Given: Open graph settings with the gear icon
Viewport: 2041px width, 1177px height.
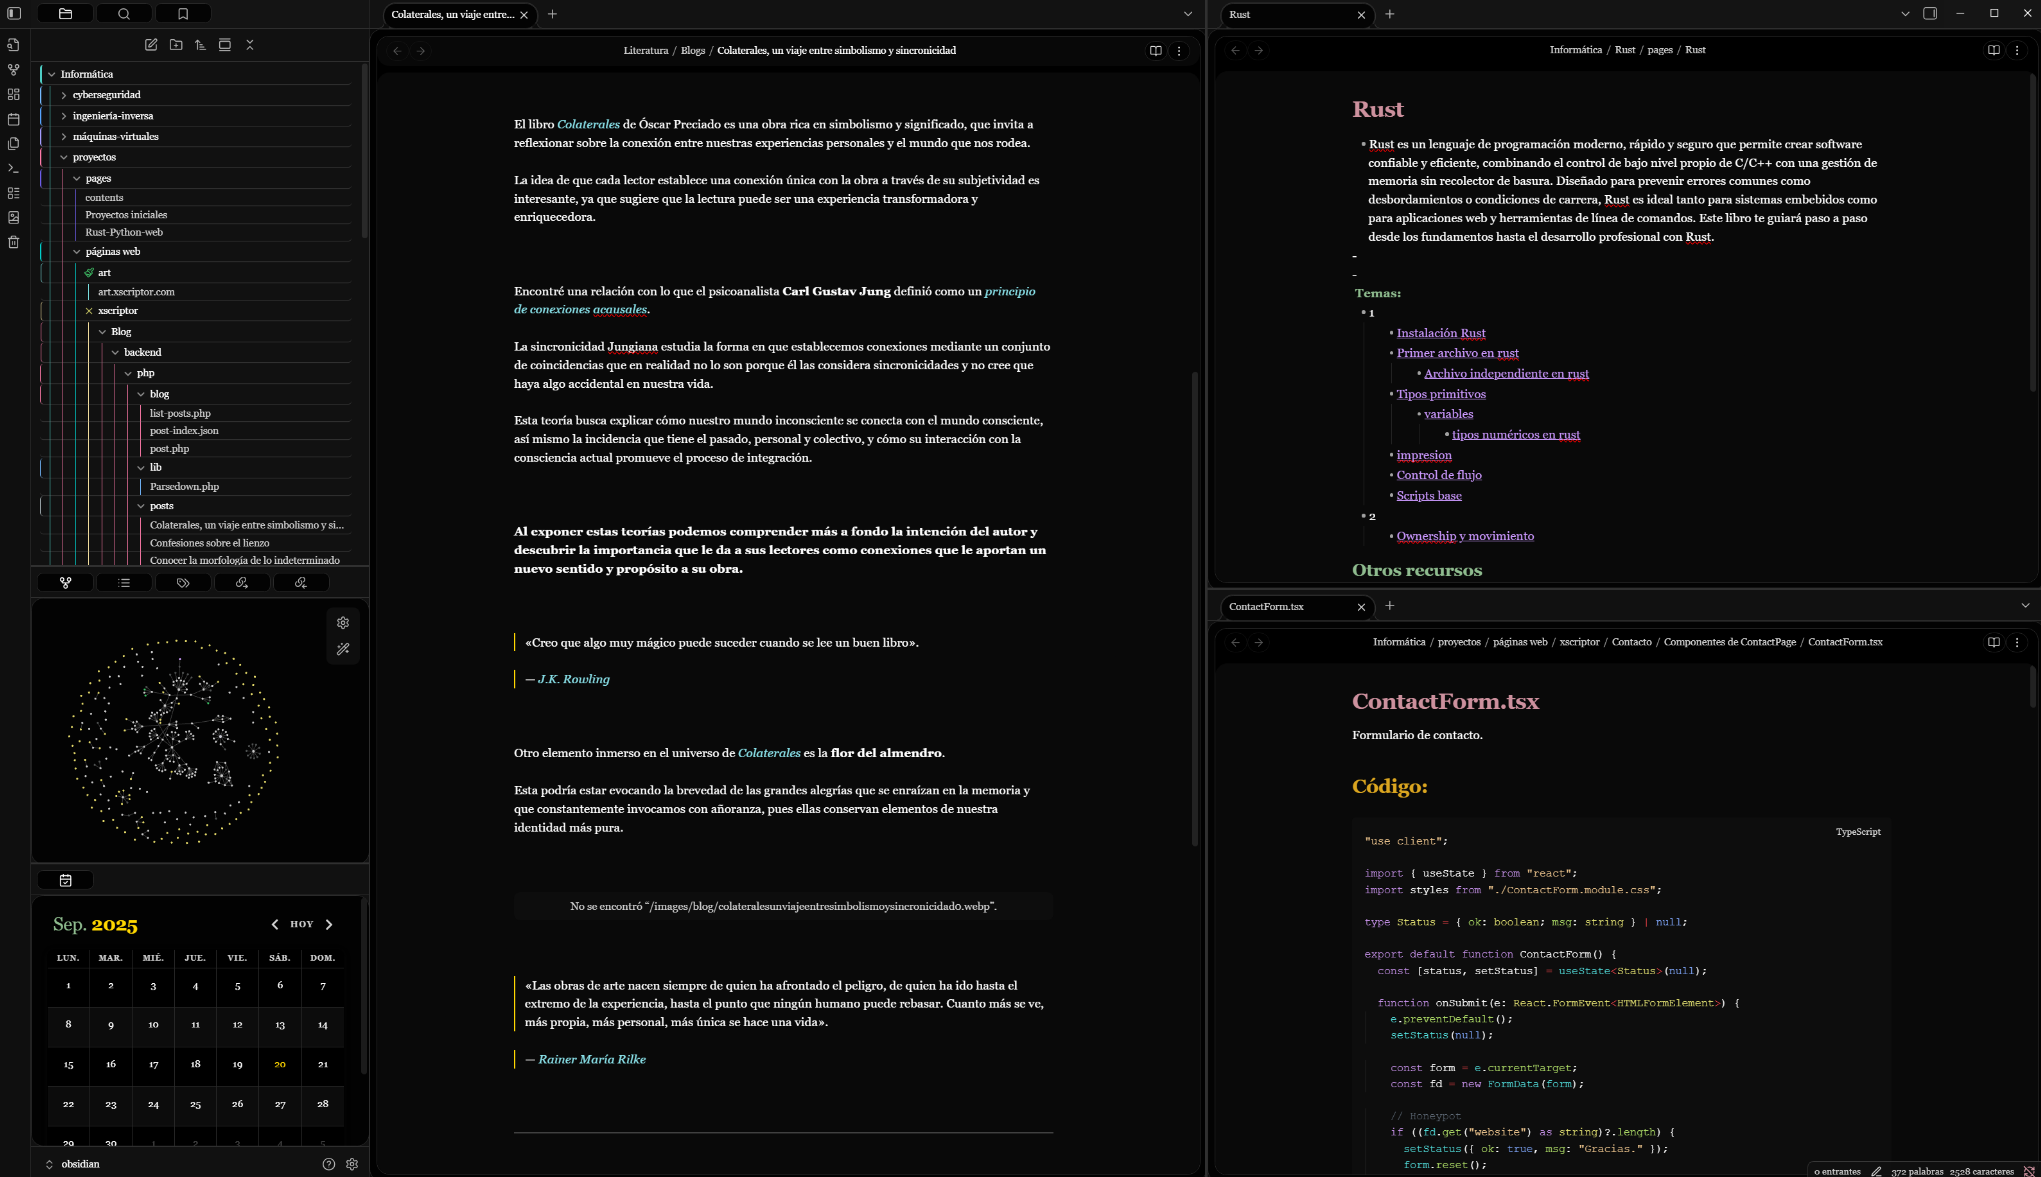Looking at the screenshot, I should 343,622.
